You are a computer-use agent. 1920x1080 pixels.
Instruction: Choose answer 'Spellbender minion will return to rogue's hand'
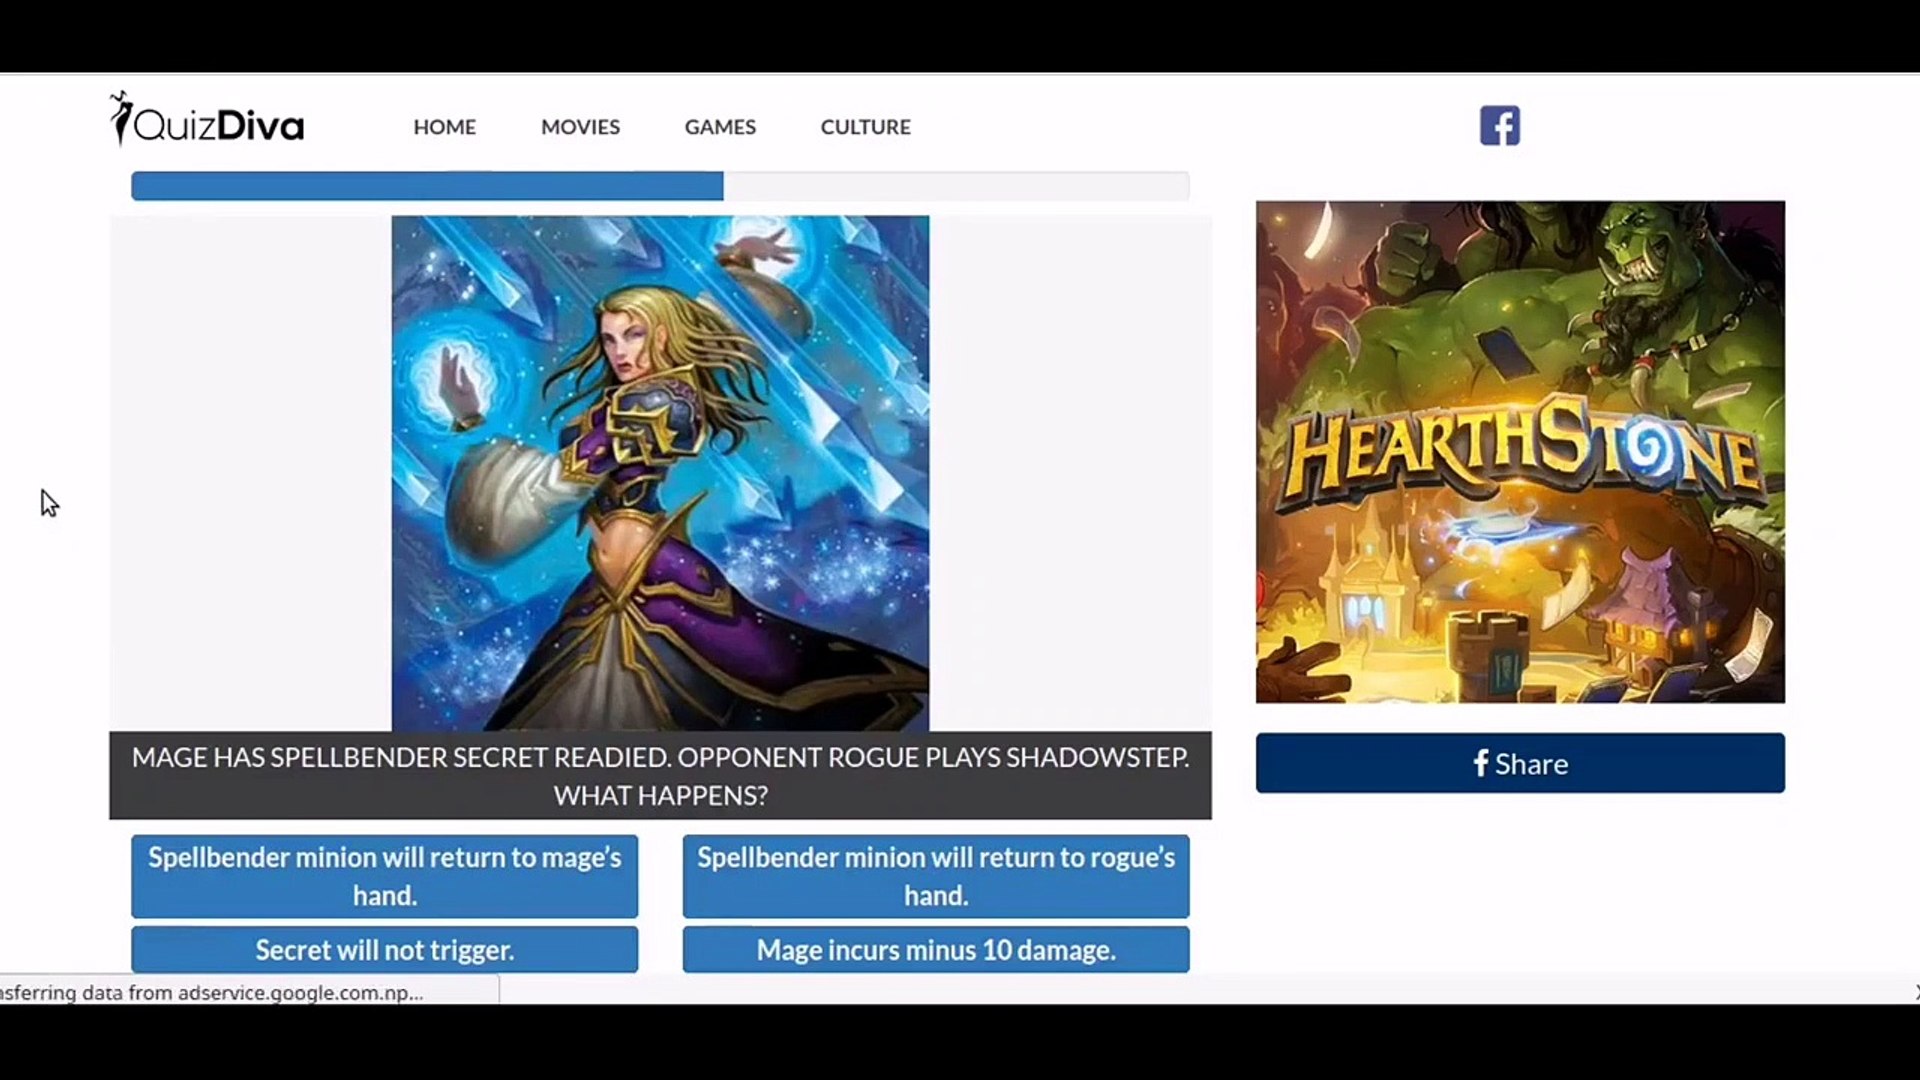tap(936, 876)
